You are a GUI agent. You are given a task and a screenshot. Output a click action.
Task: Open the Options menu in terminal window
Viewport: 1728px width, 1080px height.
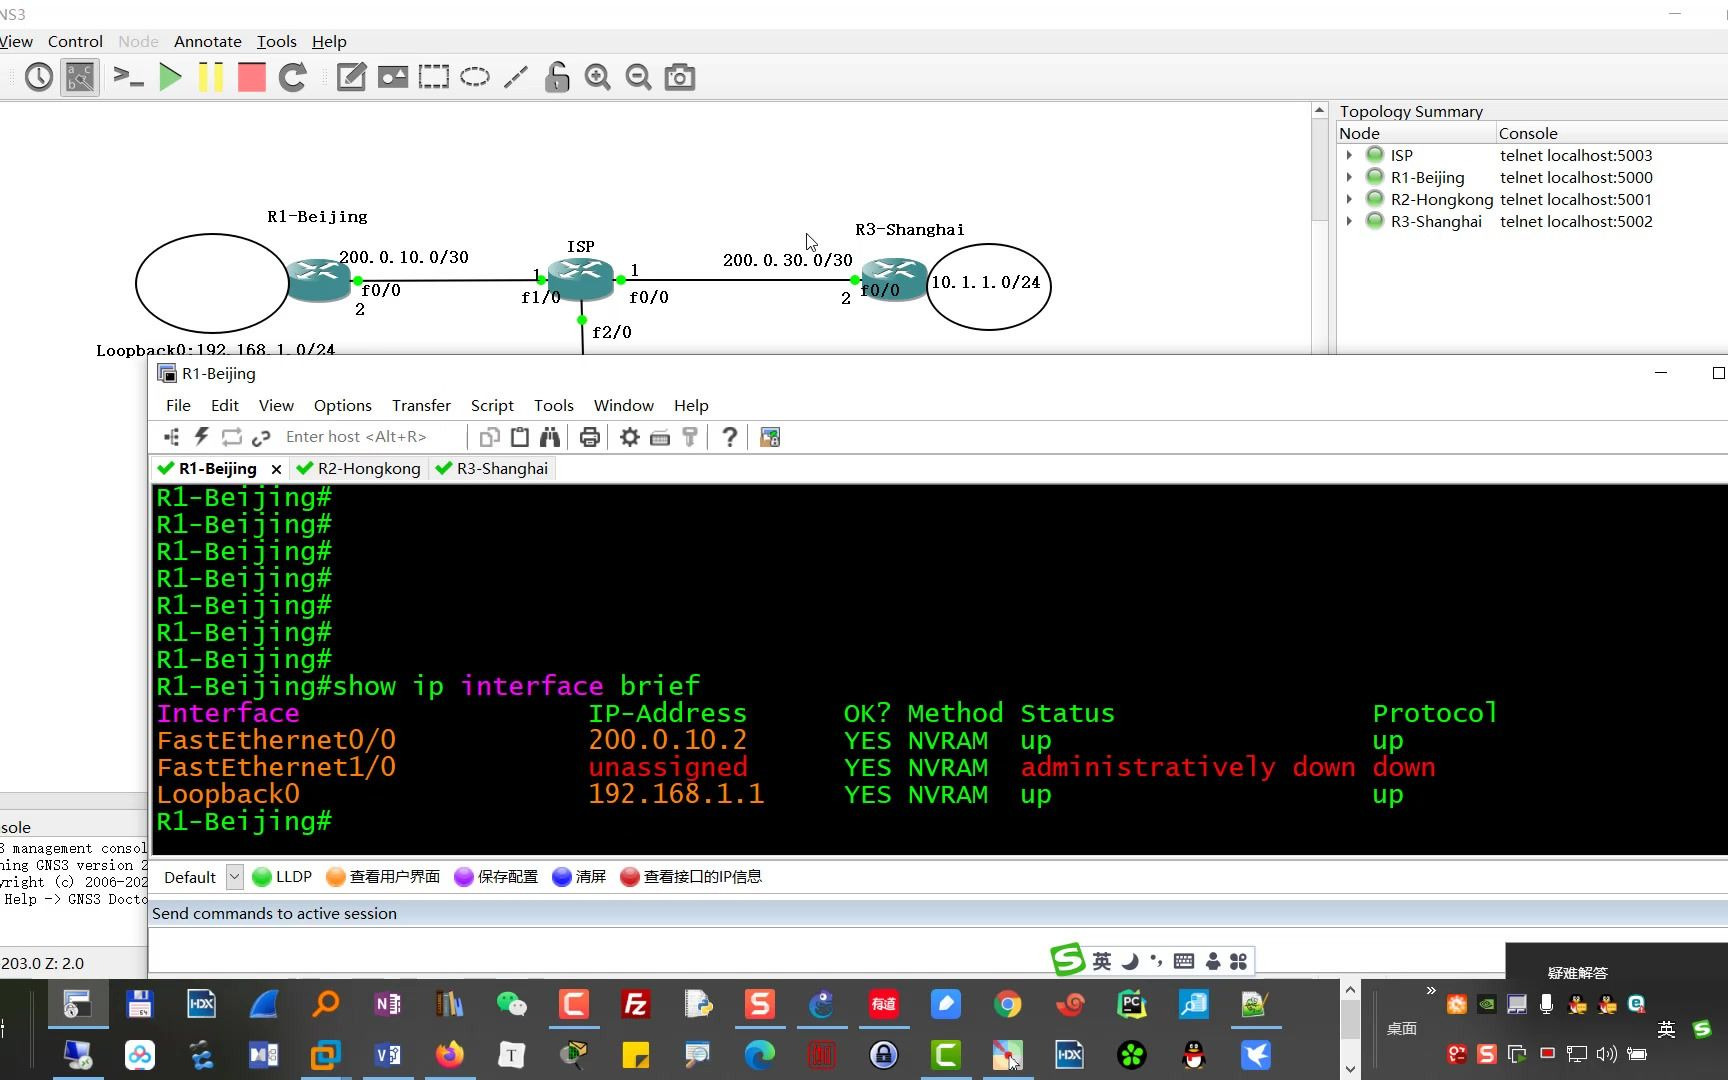[x=342, y=405]
